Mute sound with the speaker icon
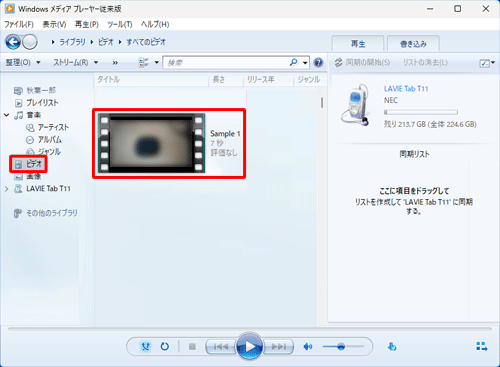Image resolution: width=500 pixels, height=367 pixels. pyautogui.click(x=308, y=347)
